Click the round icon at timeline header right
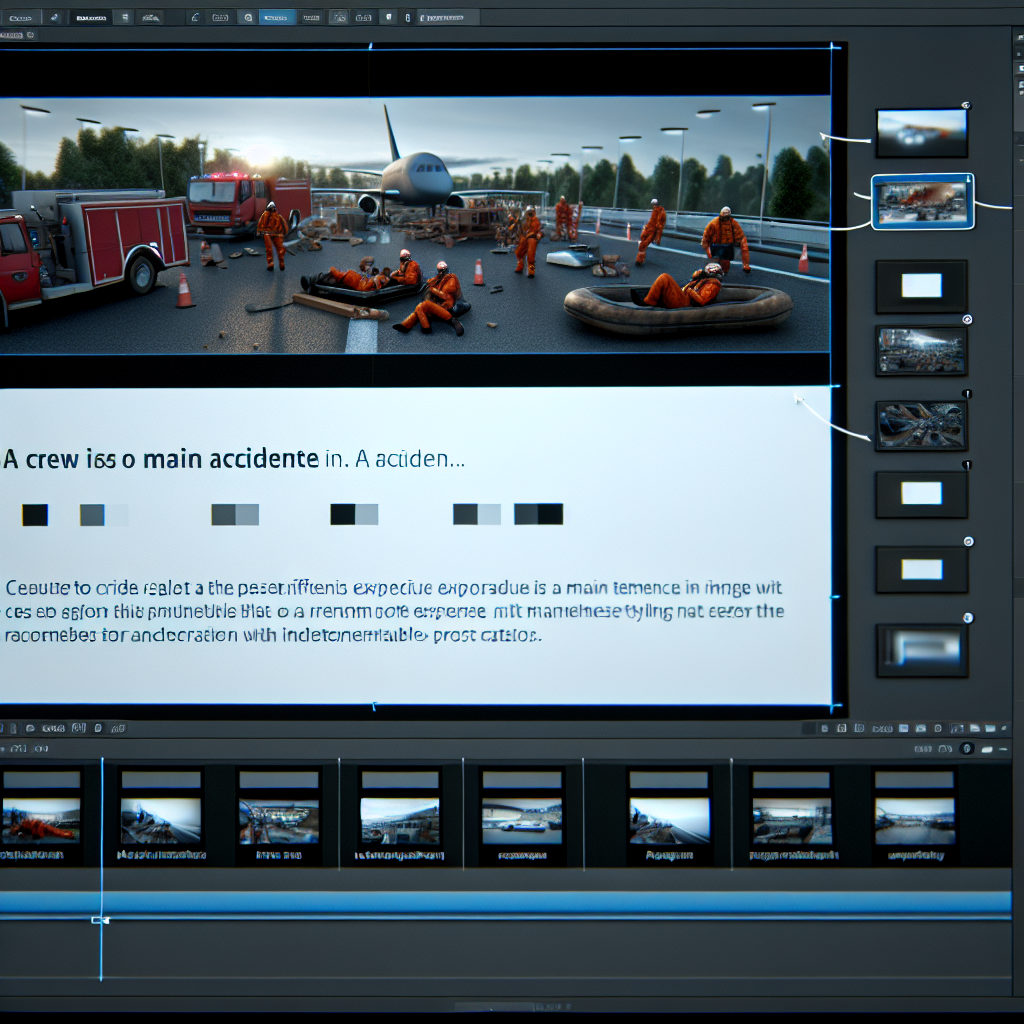 (966, 748)
